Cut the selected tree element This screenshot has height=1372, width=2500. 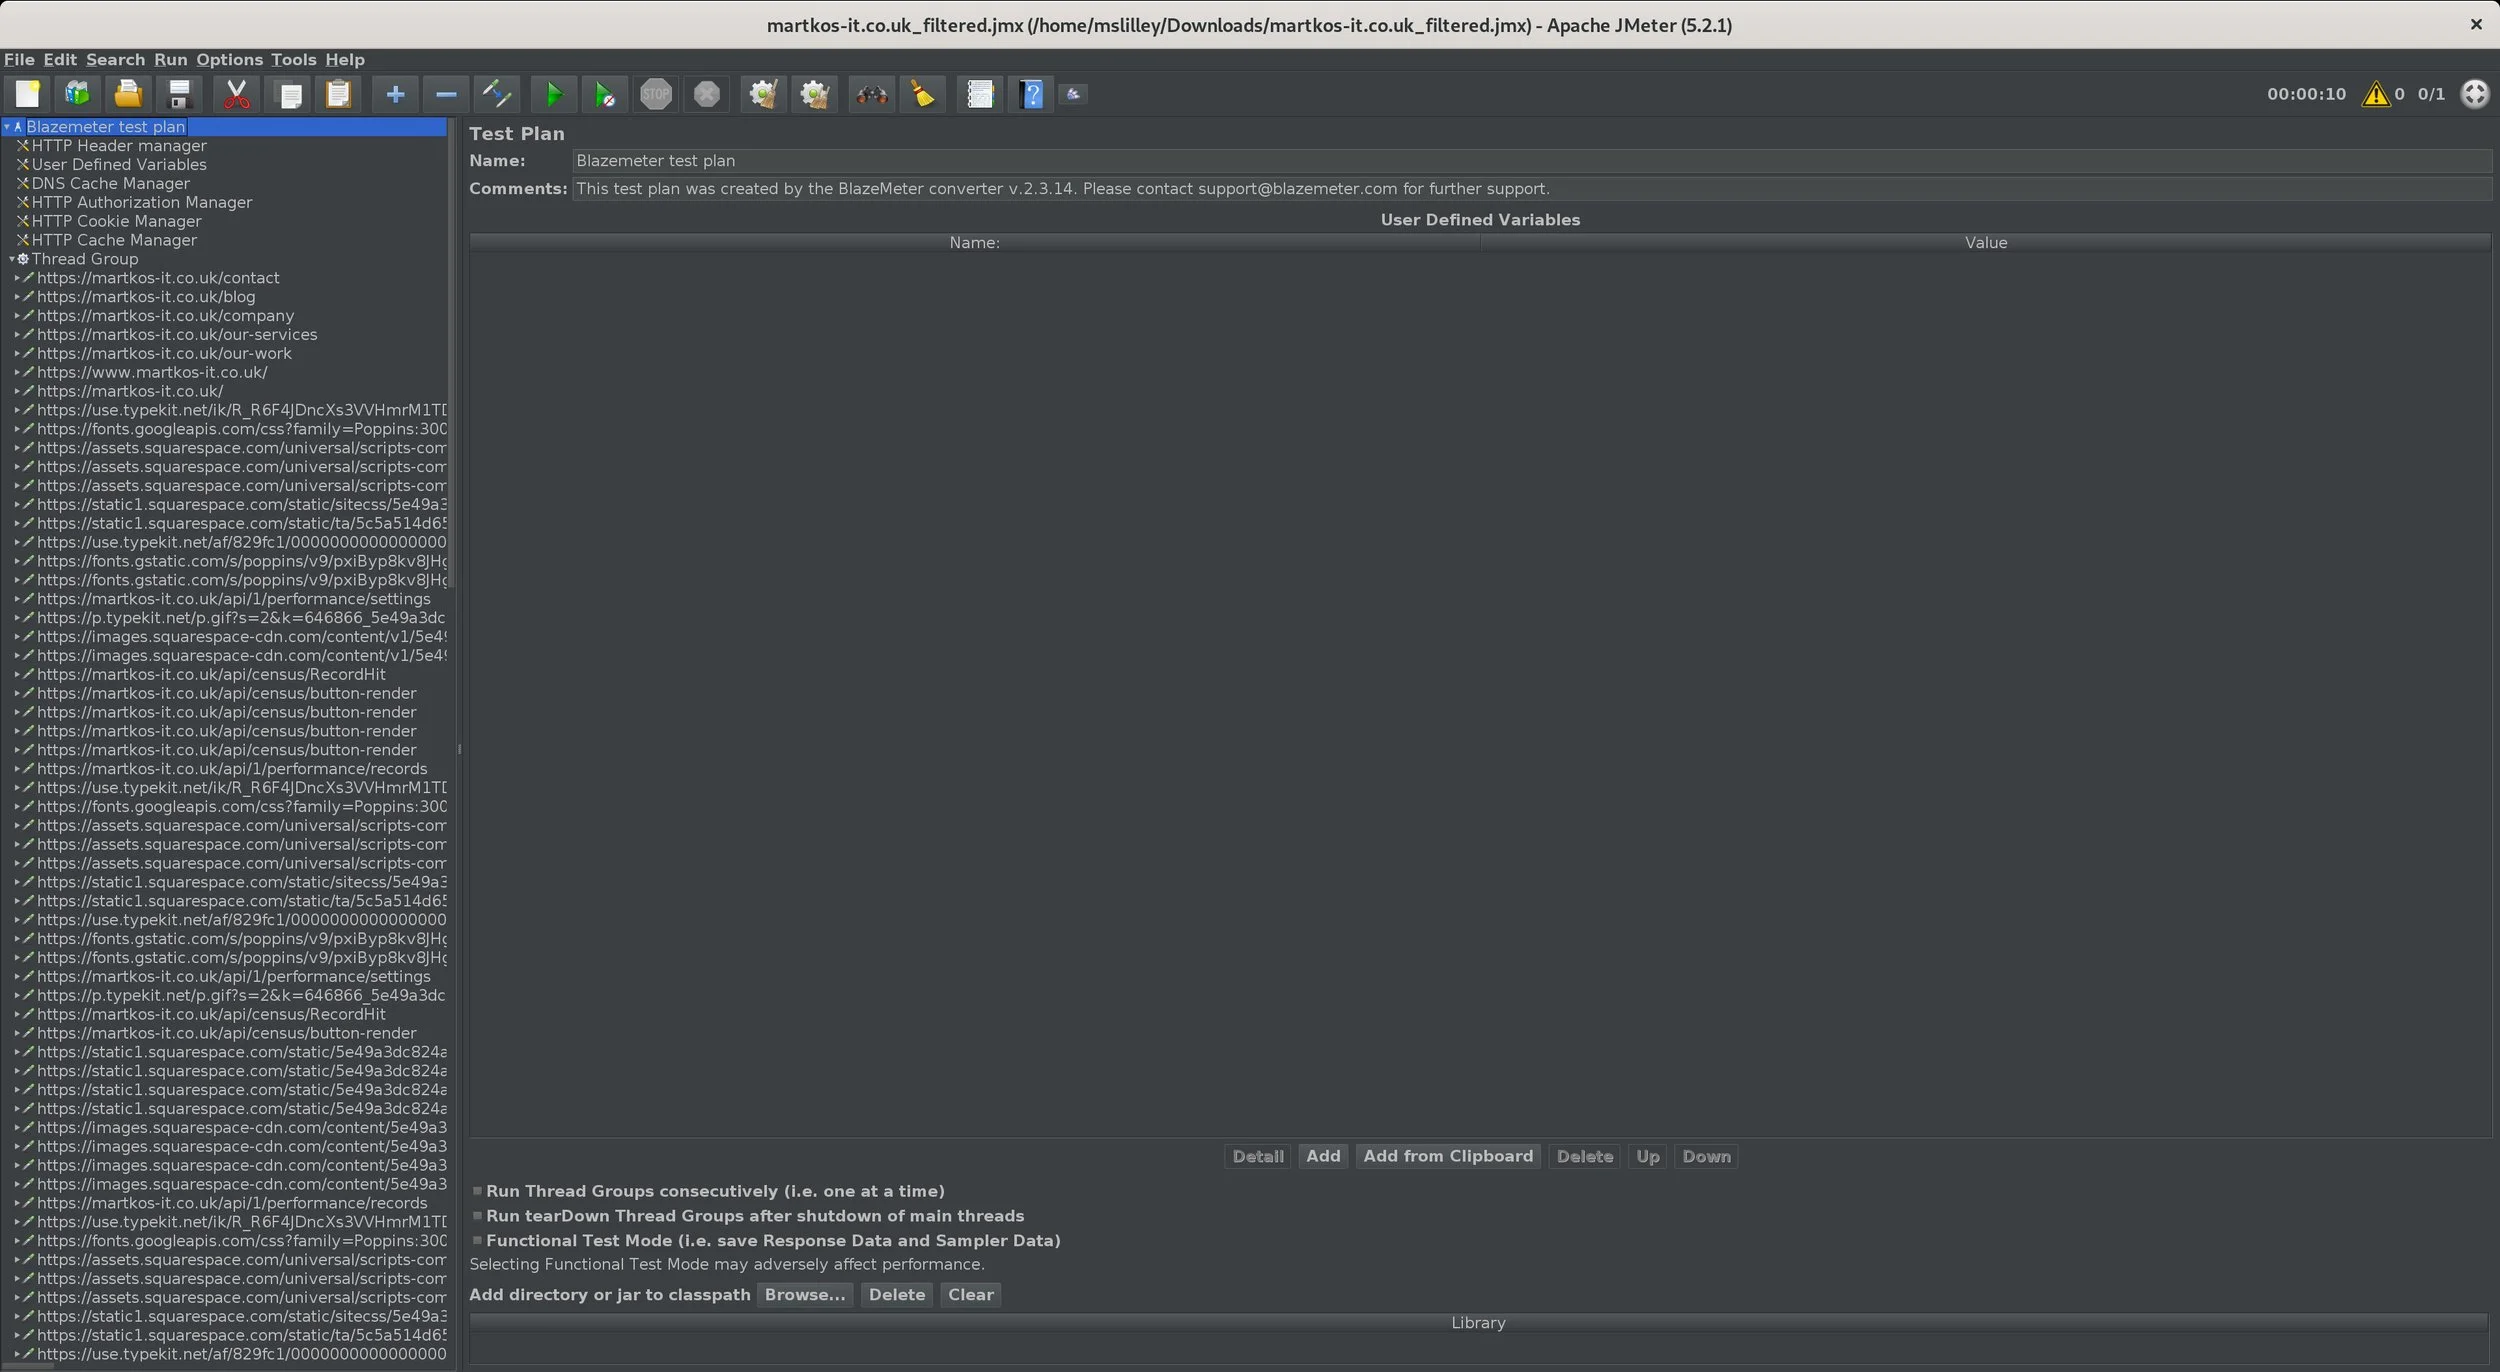236,93
